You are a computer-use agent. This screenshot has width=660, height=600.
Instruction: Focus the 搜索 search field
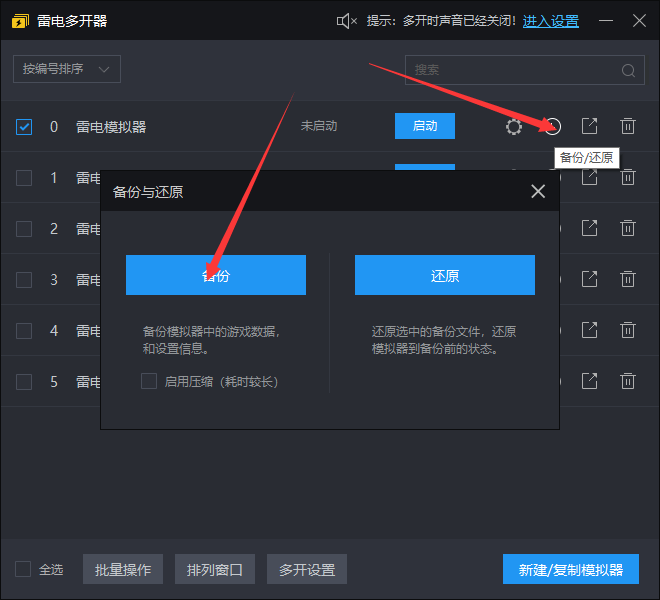[x=524, y=70]
